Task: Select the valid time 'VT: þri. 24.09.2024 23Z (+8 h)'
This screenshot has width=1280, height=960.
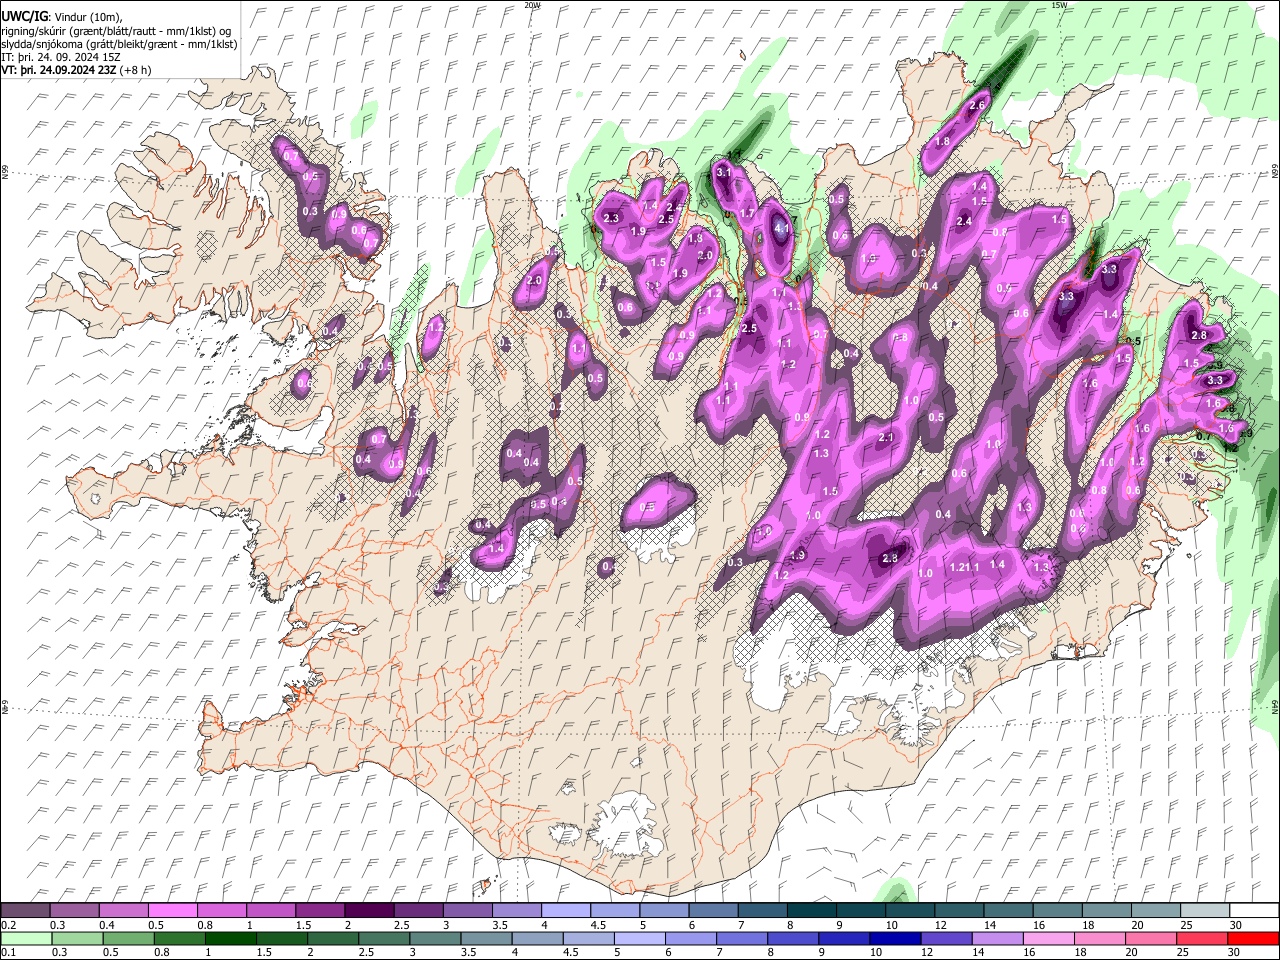Action: coord(77,70)
